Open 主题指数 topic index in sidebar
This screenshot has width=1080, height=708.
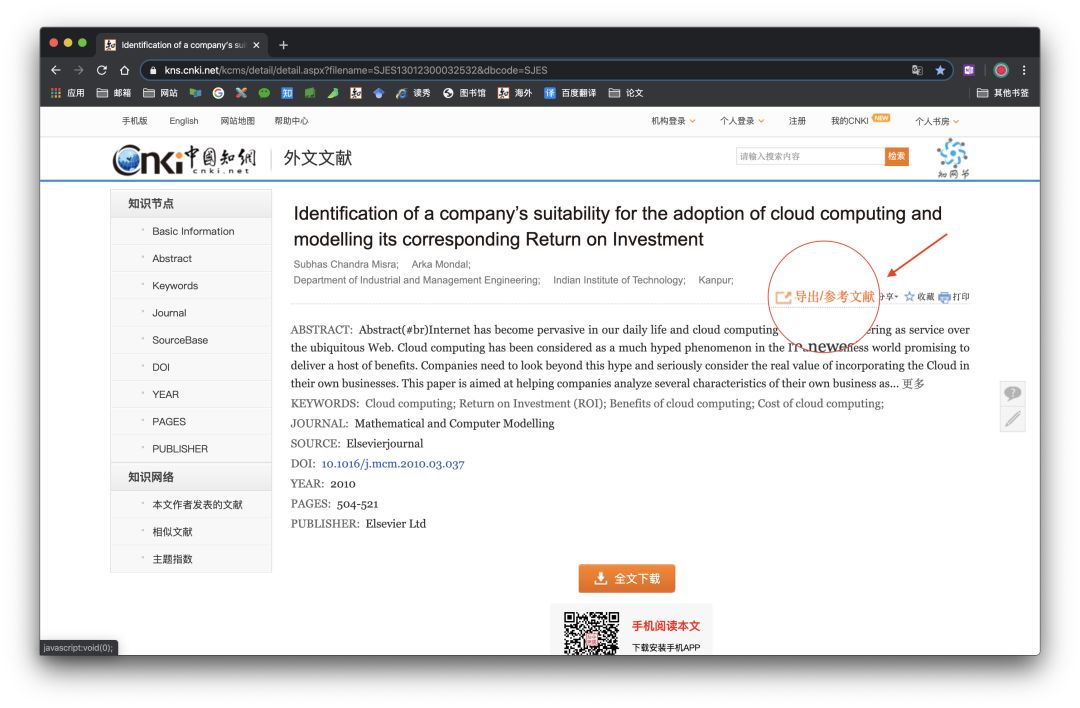pos(172,559)
